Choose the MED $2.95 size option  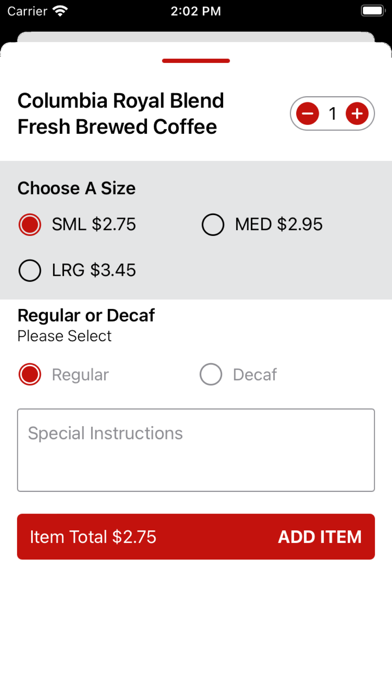click(x=262, y=225)
